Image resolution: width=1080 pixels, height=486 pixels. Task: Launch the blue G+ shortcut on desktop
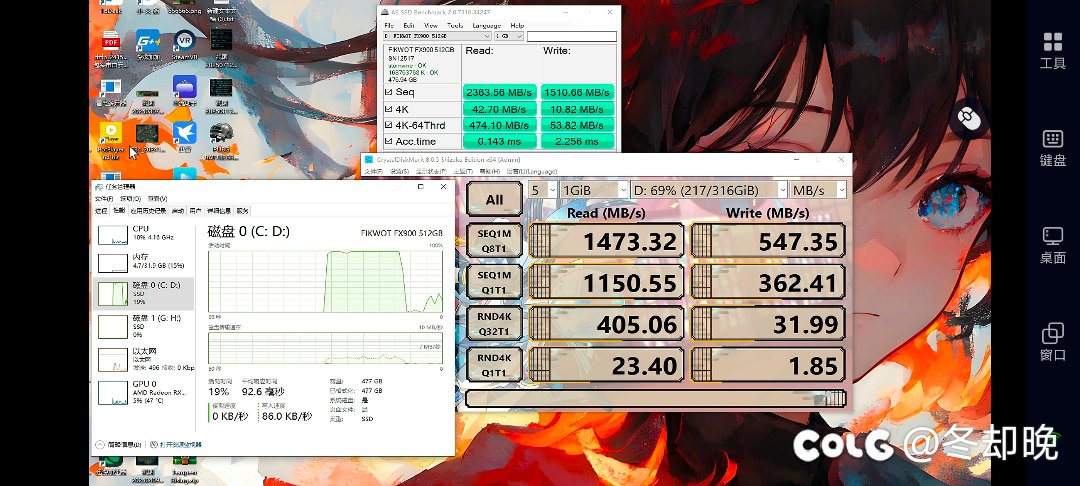[147, 41]
